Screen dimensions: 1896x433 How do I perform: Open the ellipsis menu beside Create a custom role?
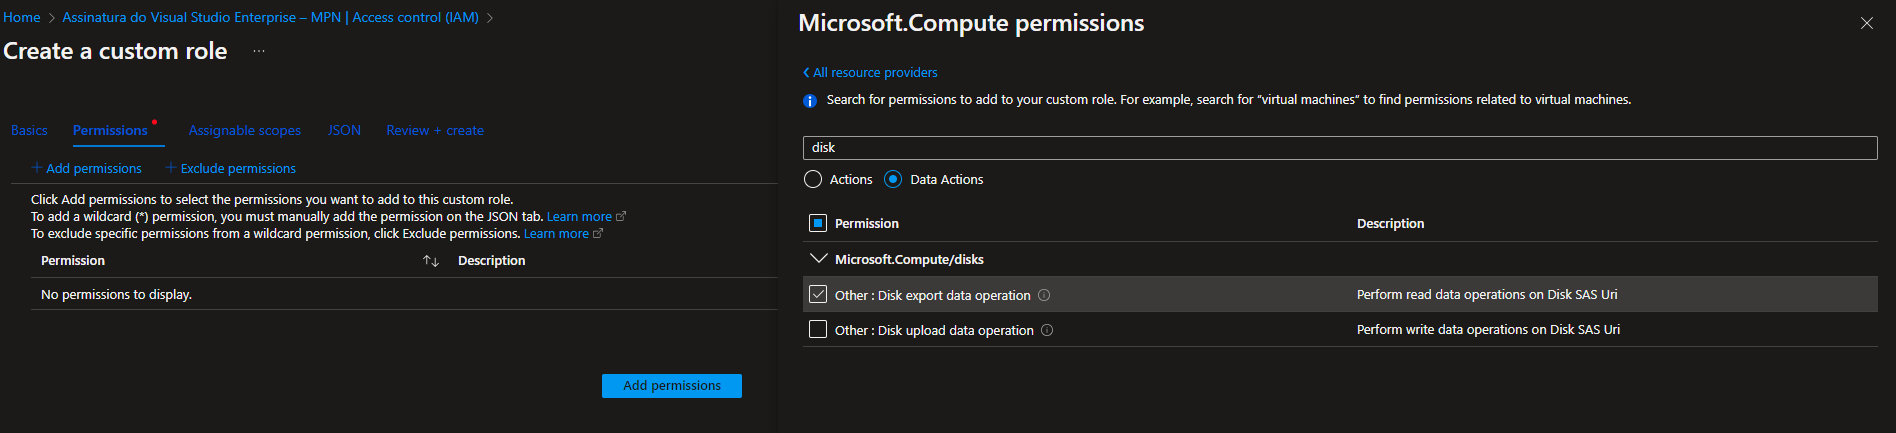tap(259, 51)
